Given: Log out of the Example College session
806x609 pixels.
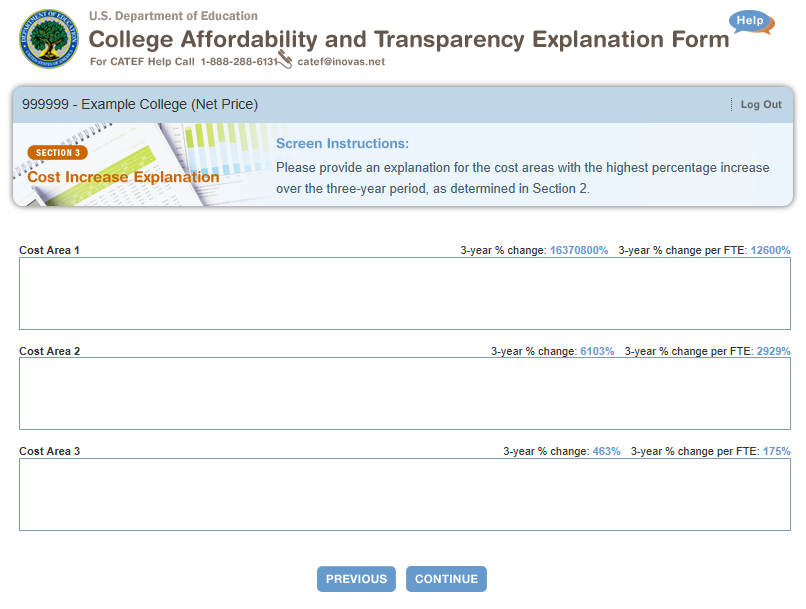Looking at the screenshot, I should (x=761, y=104).
